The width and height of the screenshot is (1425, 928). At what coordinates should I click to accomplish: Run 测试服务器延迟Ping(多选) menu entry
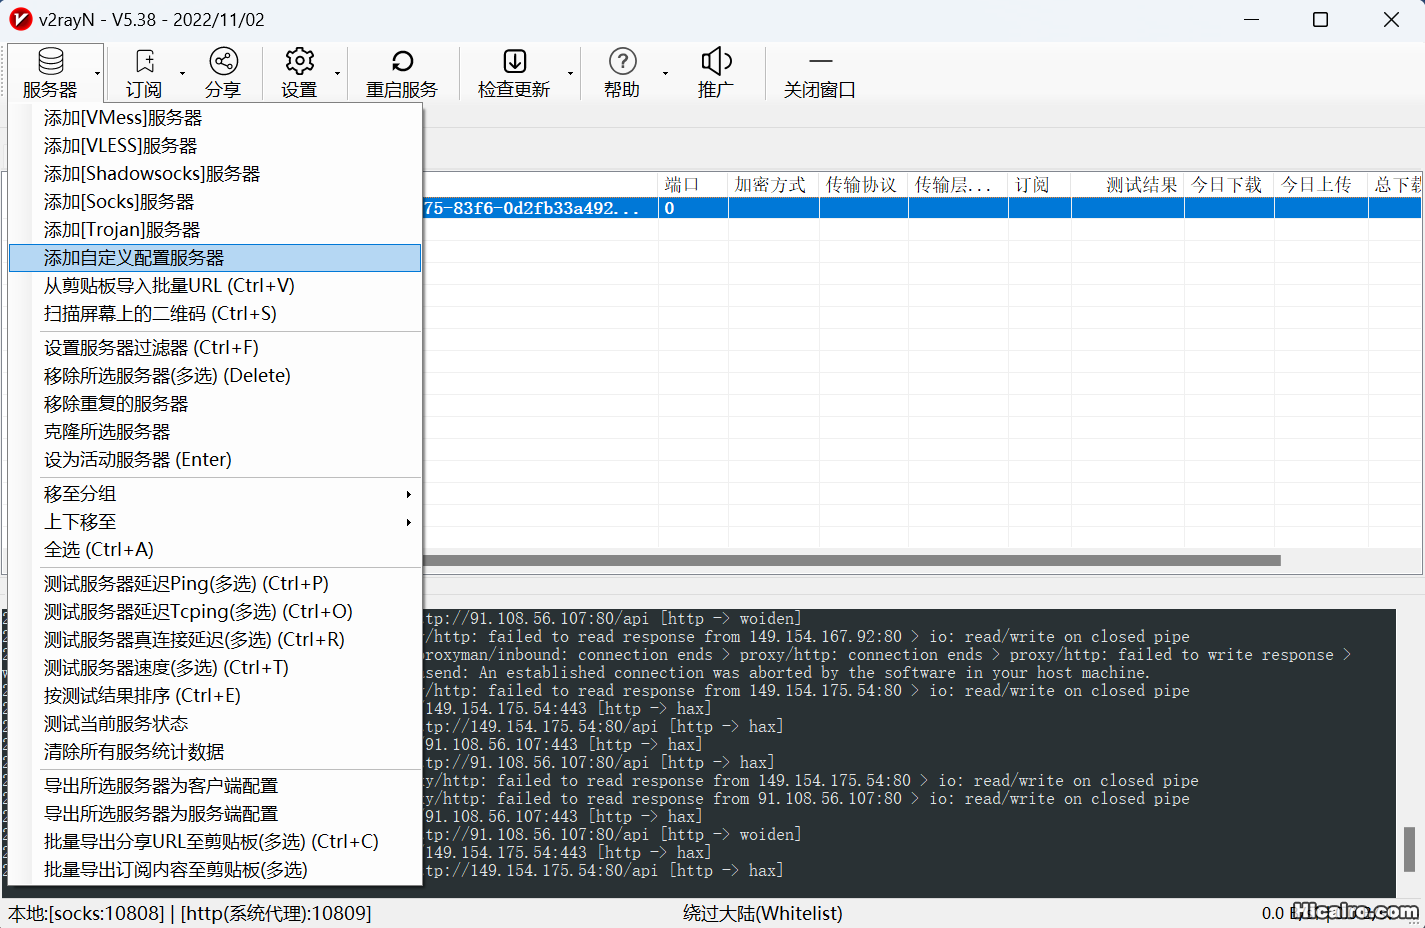(215, 584)
